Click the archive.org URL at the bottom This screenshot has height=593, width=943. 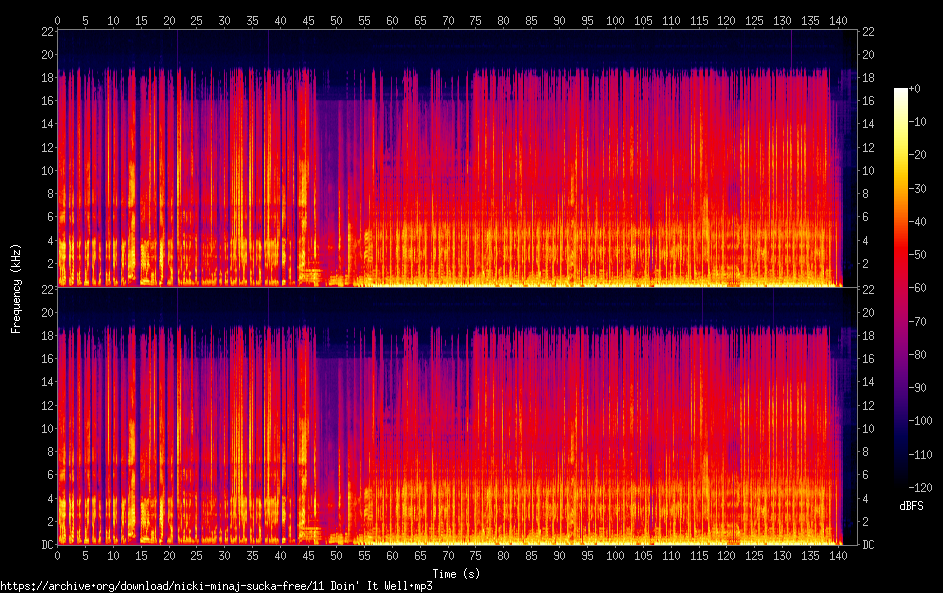tap(216, 585)
